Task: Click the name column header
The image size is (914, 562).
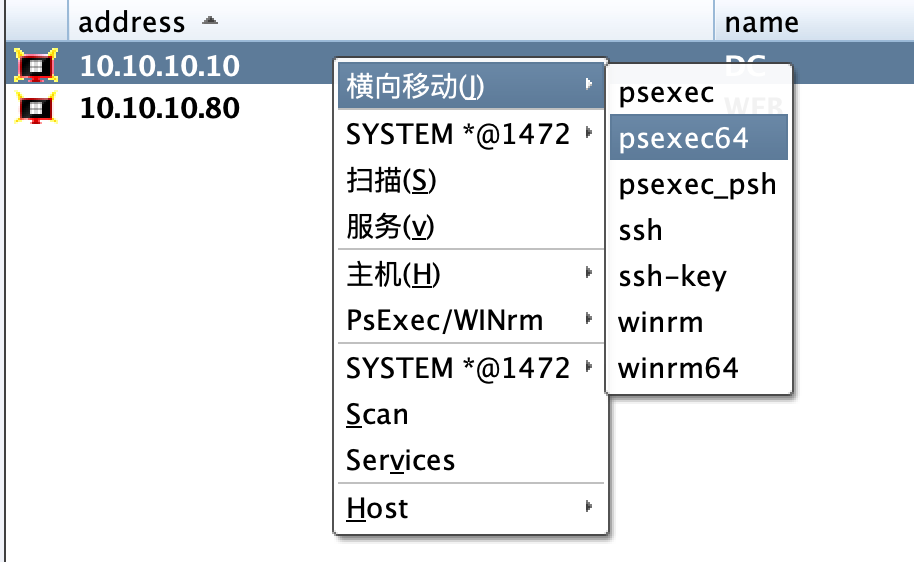Action: point(761,21)
